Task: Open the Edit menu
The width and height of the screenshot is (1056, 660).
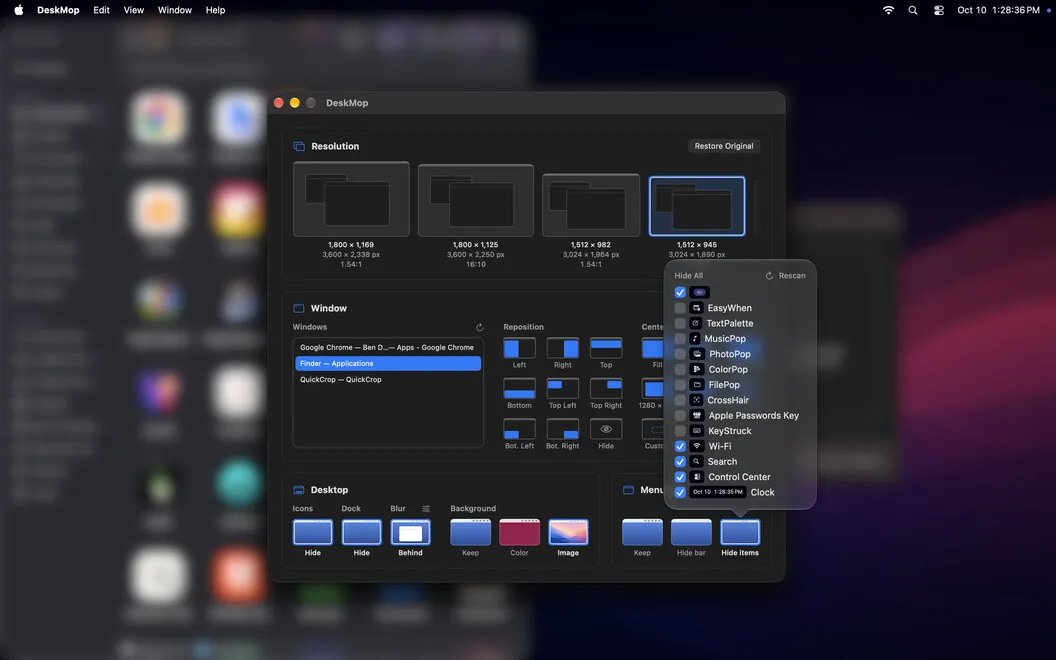Action: pyautogui.click(x=101, y=10)
